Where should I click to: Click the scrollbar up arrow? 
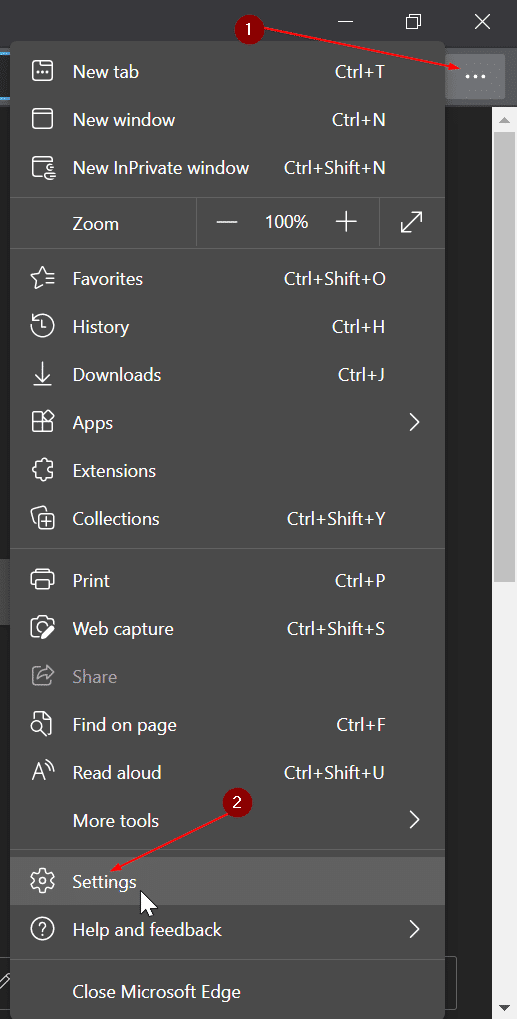pos(505,118)
